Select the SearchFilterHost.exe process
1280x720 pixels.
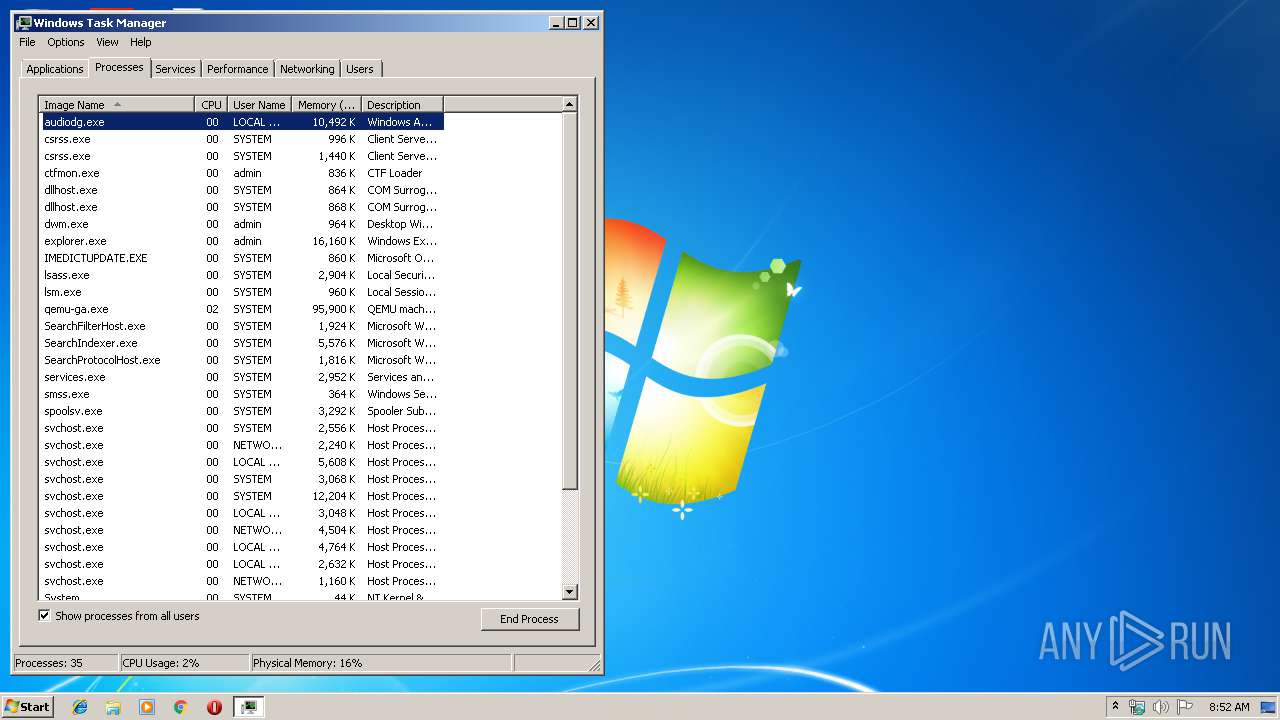tap(241, 326)
